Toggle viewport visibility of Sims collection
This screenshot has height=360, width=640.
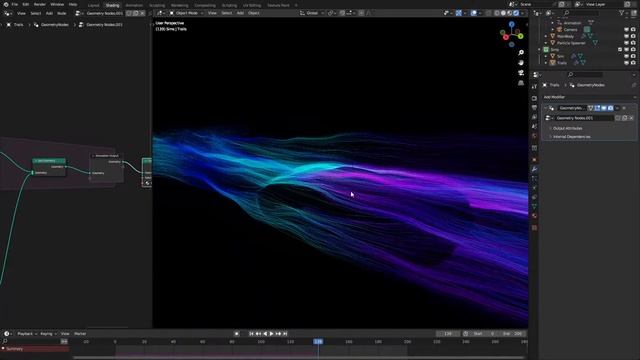(627, 49)
